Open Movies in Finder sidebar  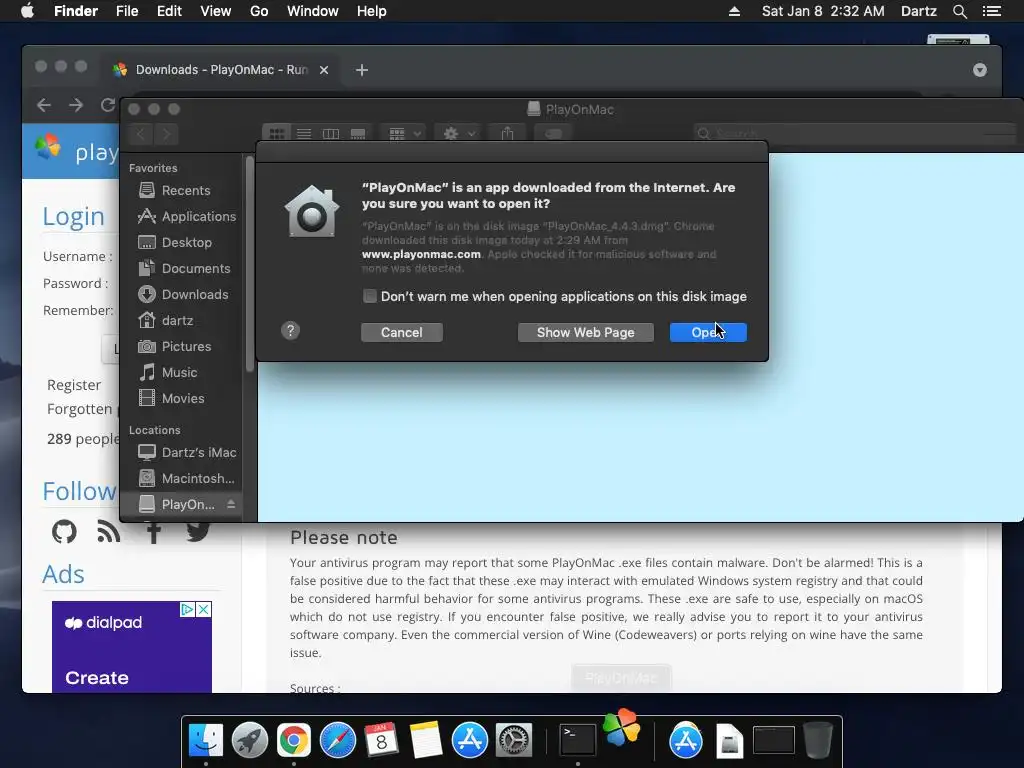[171, 398]
